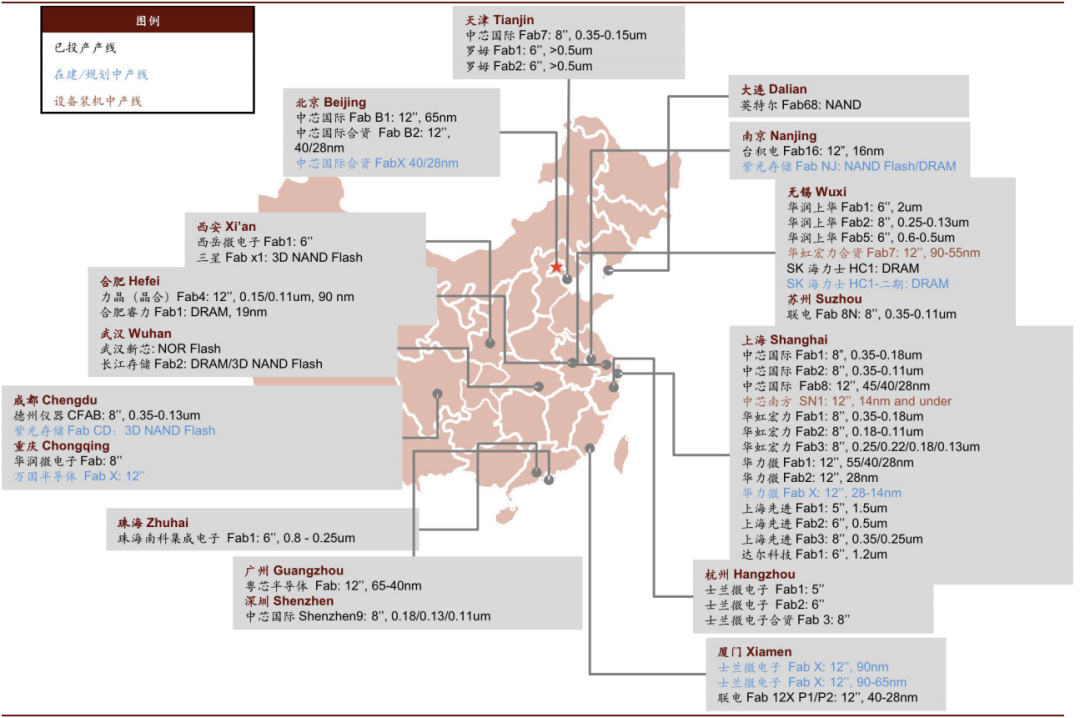
Task: Click blue '中芯国际合资 FabX 40/28nm' line
Action: point(377,163)
